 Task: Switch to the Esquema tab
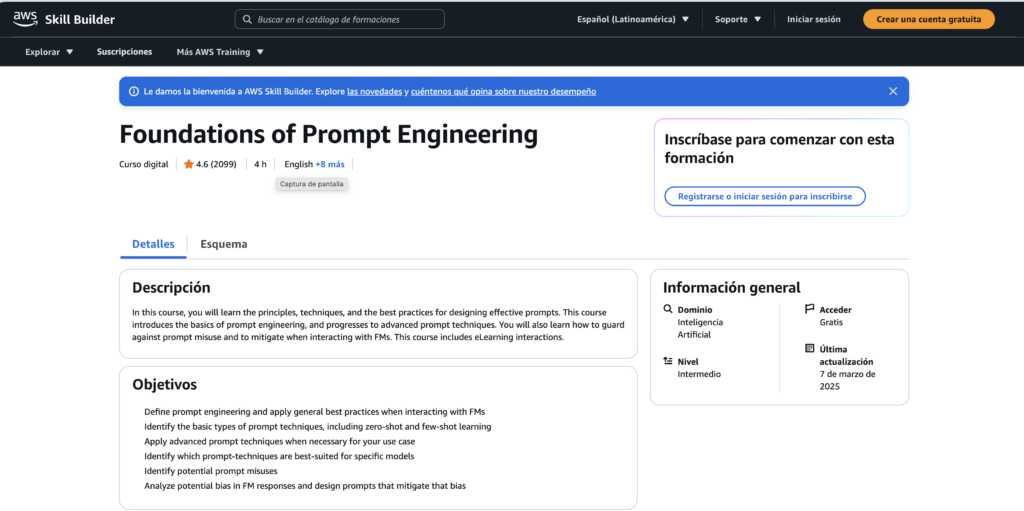[223, 244]
